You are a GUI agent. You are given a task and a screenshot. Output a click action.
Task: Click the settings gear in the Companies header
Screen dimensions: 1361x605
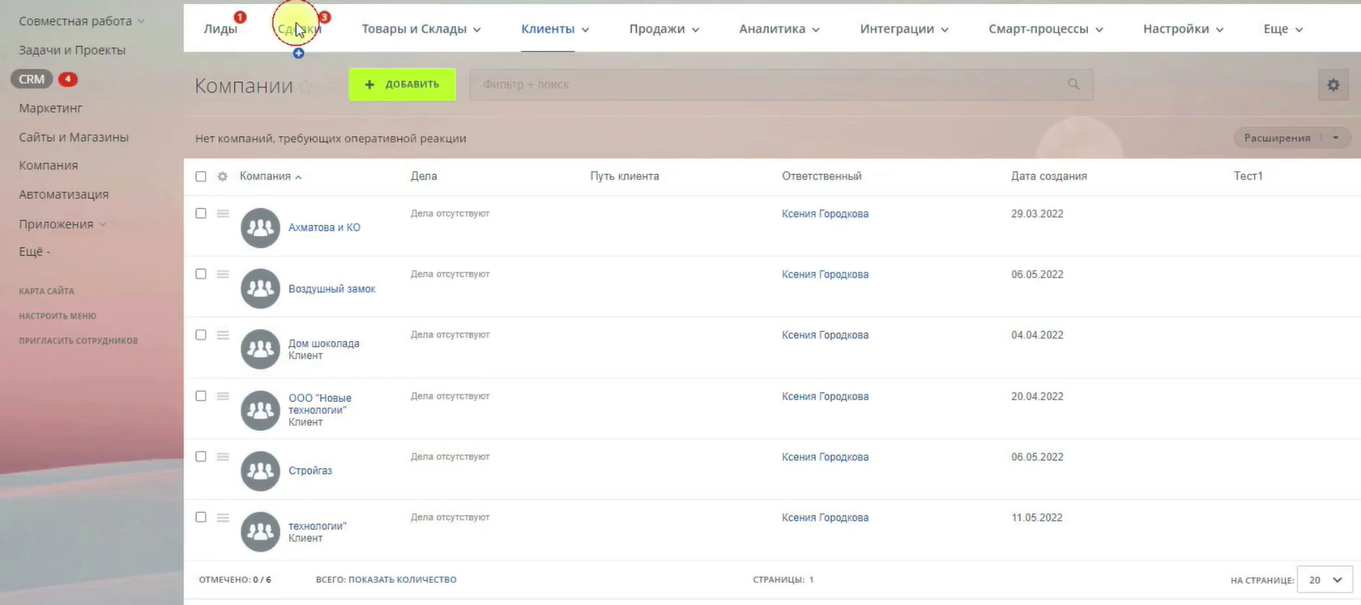[x=1333, y=85]
